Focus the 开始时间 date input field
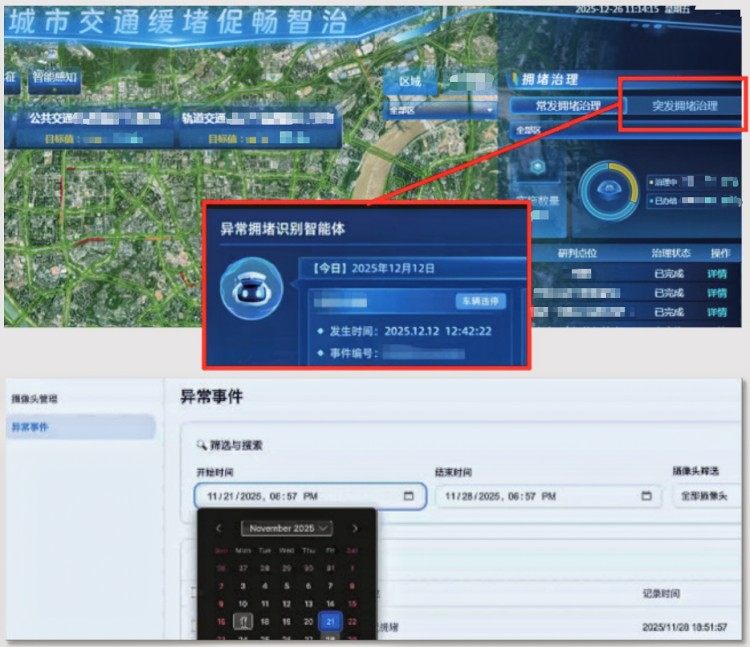 310,496
